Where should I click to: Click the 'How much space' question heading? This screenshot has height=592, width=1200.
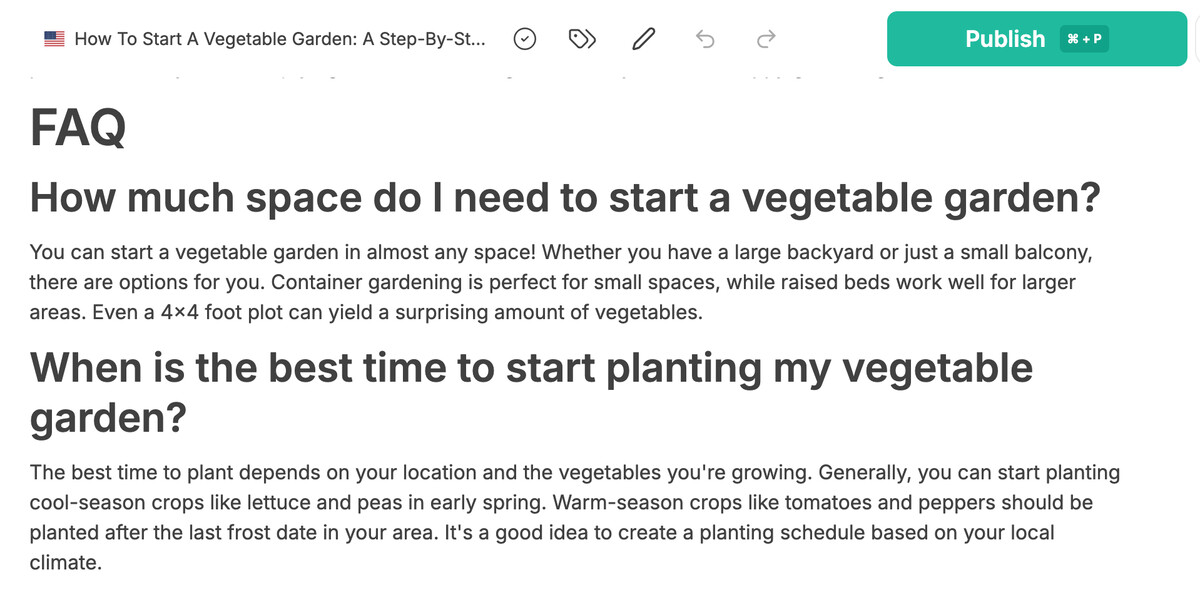pyautogui.click(x=565, y=198)
